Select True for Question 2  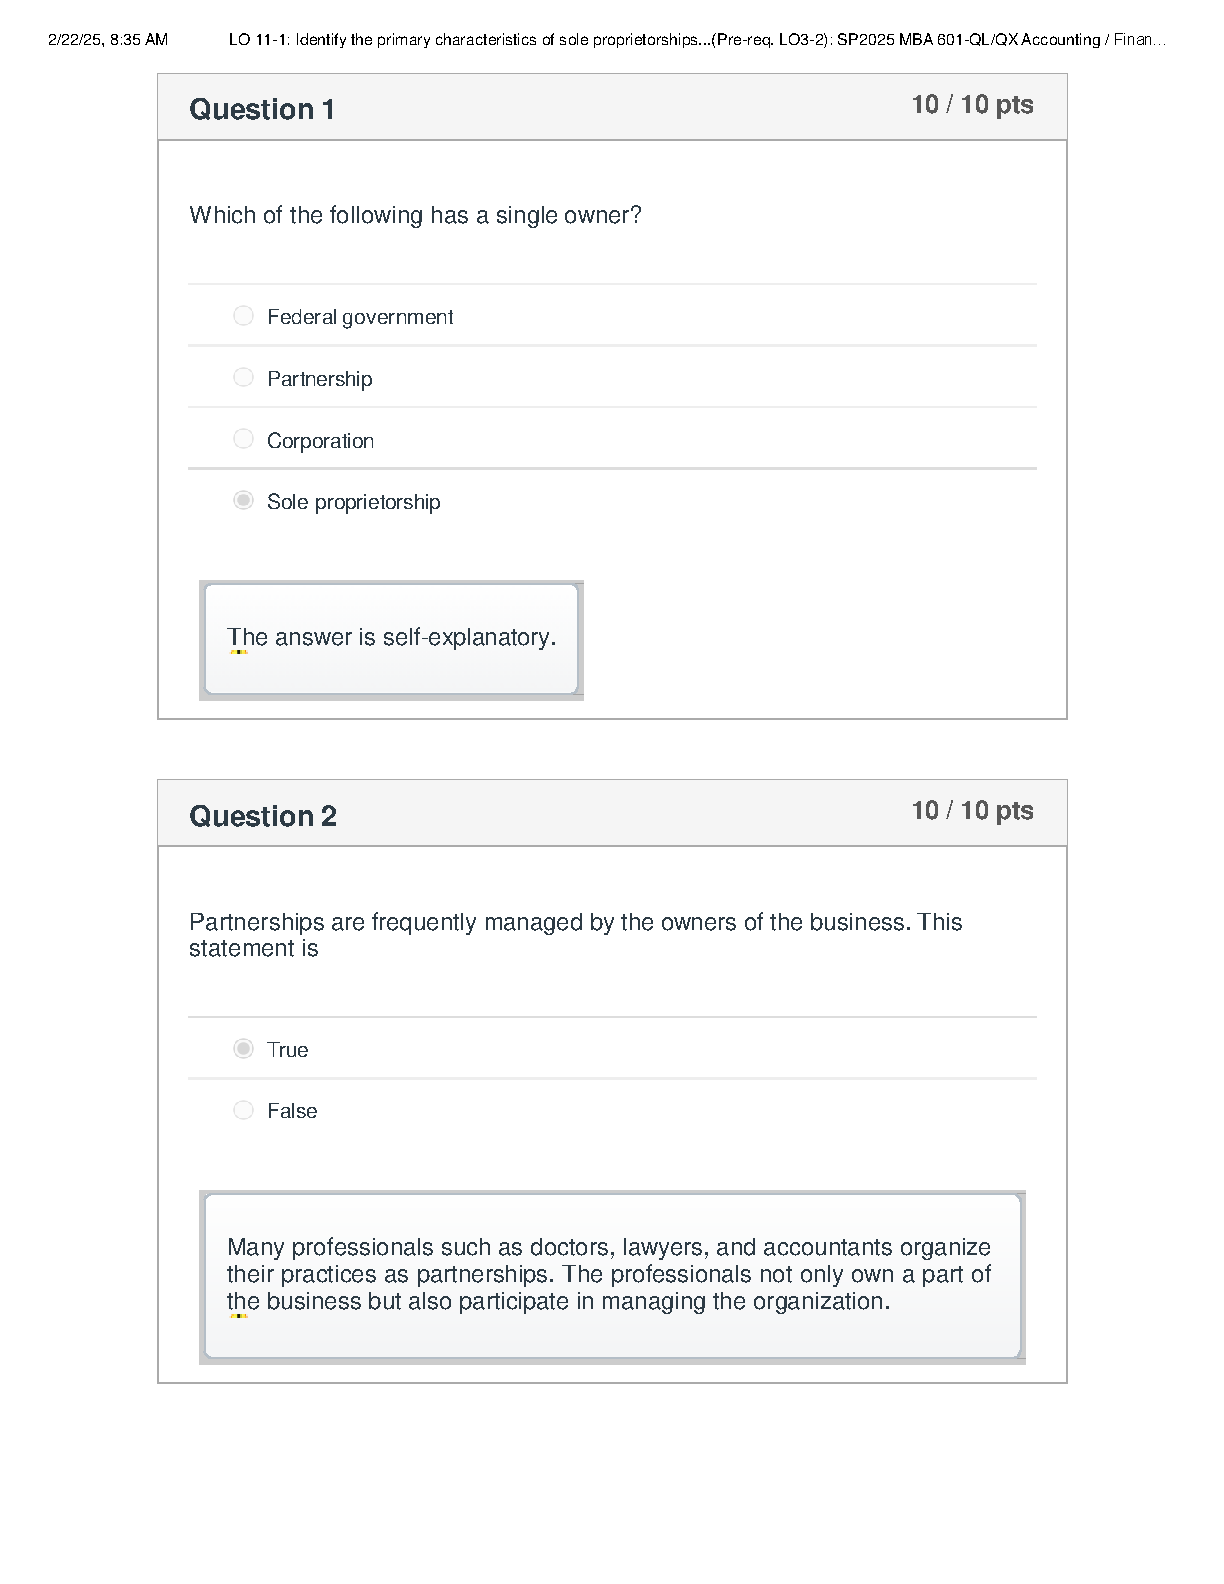(x=243, y=1048)
